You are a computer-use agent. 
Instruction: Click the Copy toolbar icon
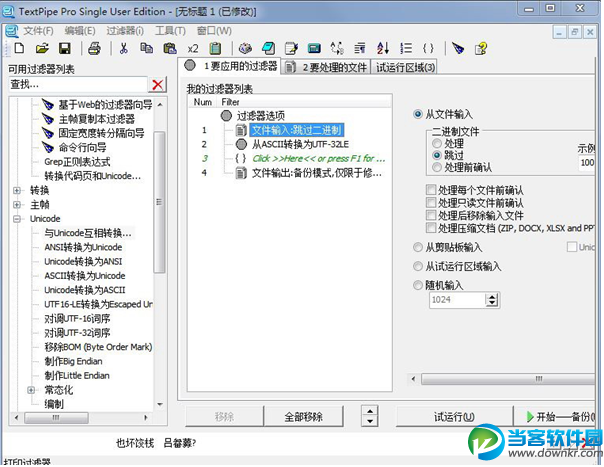[146, 48]
